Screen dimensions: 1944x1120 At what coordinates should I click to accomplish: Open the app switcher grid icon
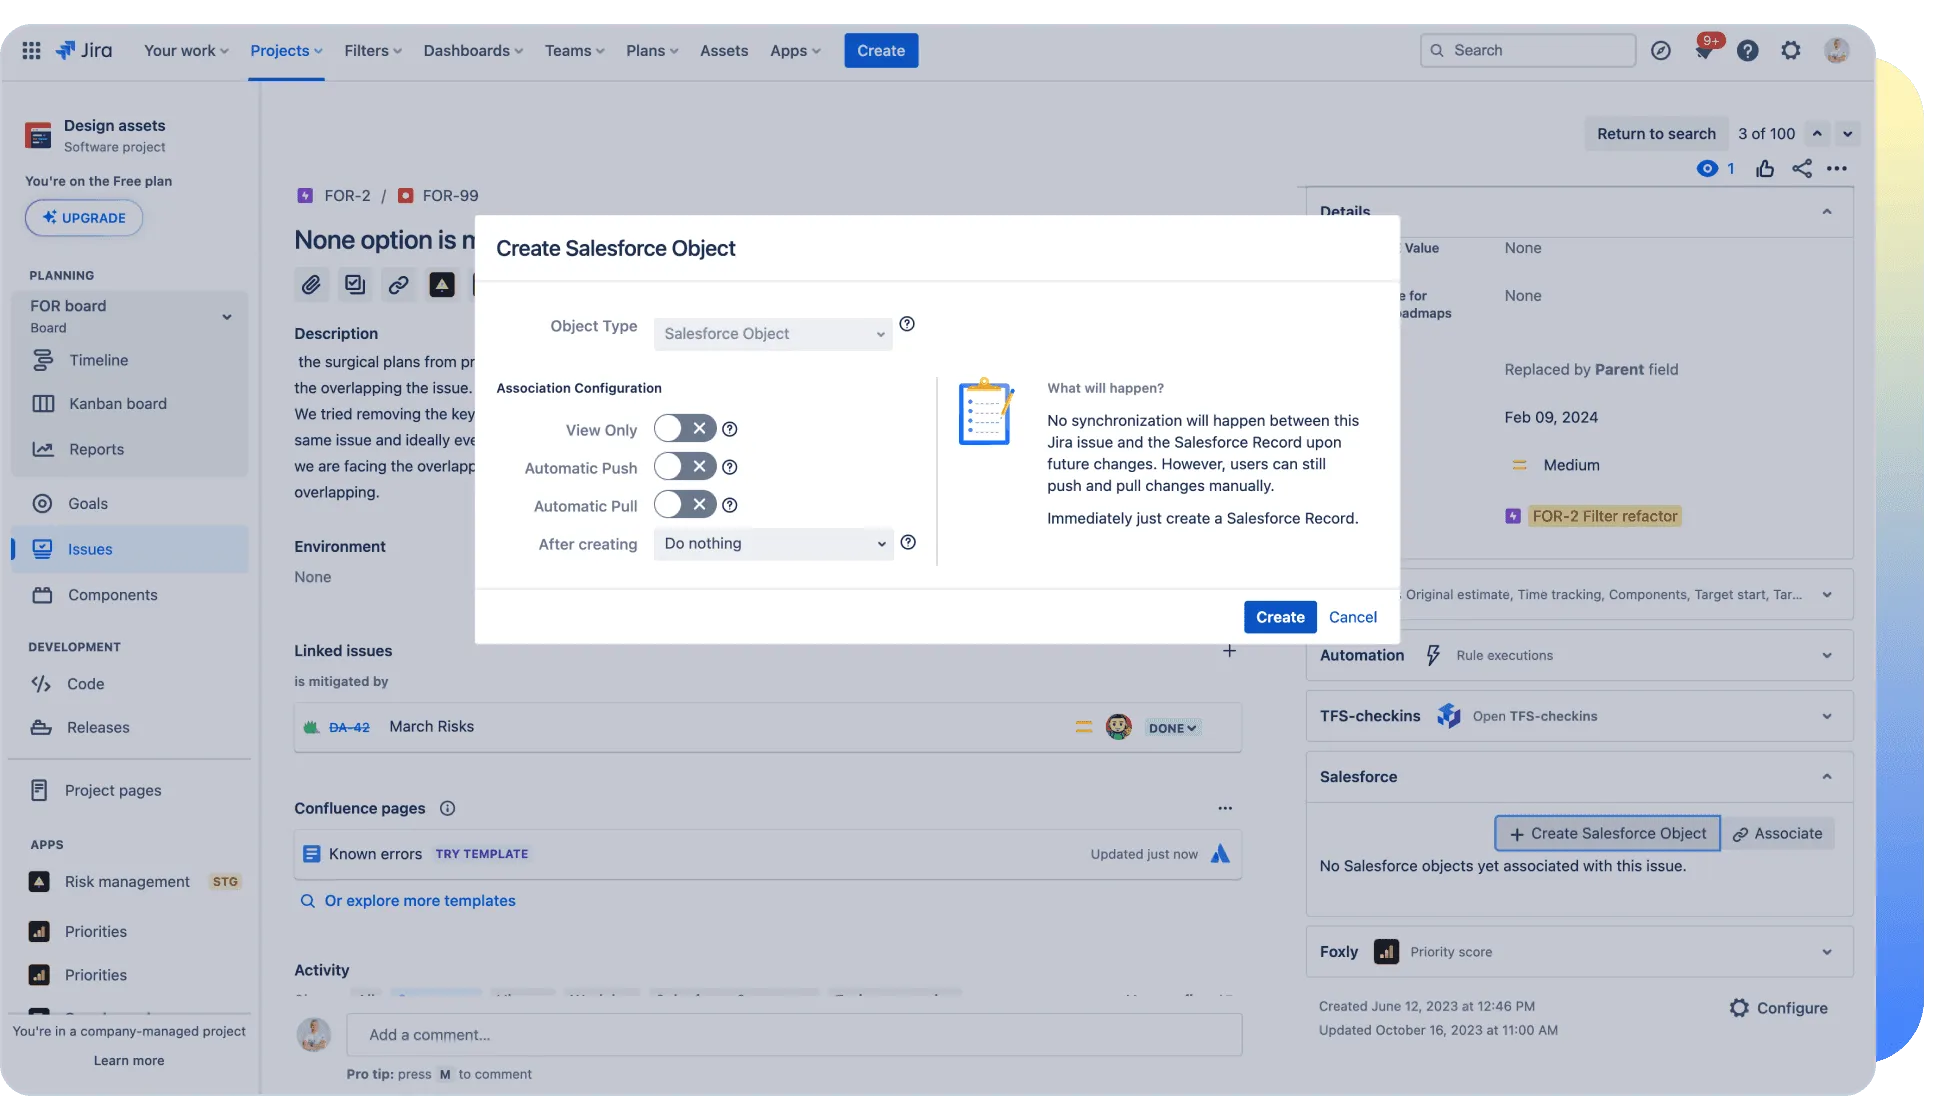pos(31,50)
